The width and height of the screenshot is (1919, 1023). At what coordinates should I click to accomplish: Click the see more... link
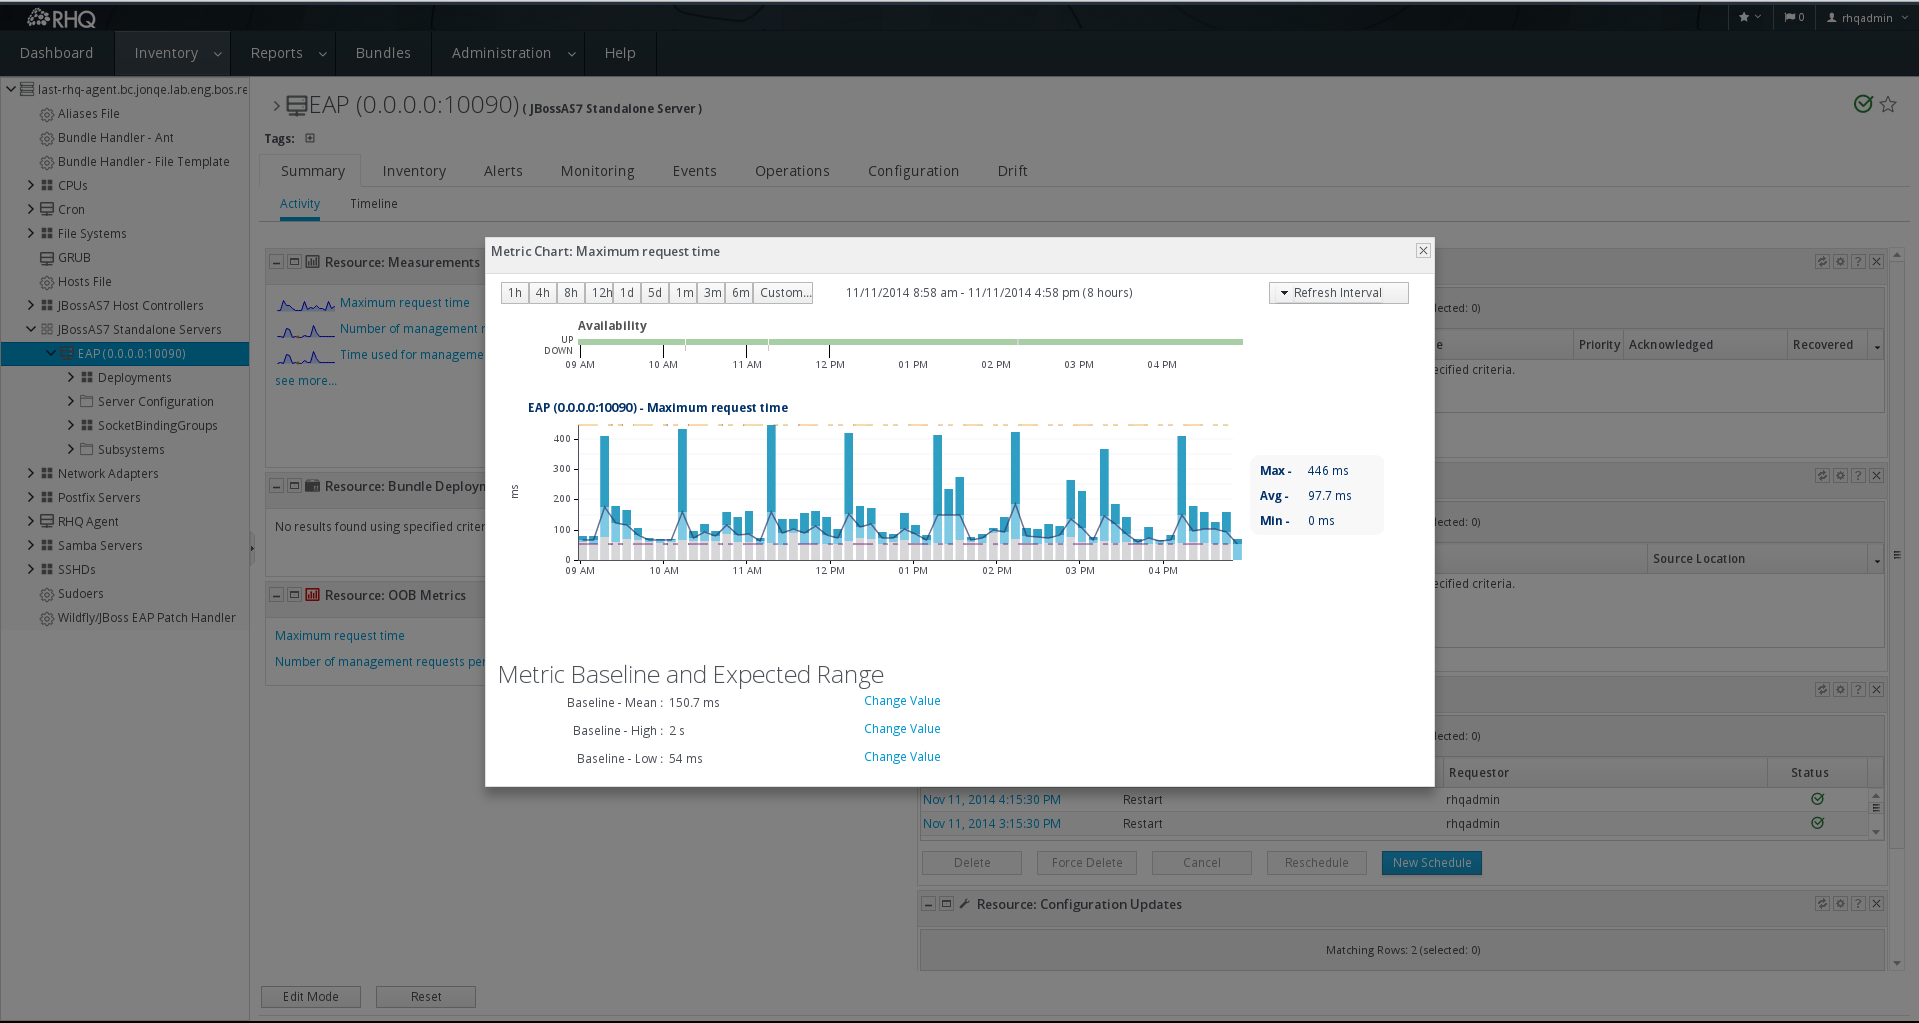pos(306,381)
